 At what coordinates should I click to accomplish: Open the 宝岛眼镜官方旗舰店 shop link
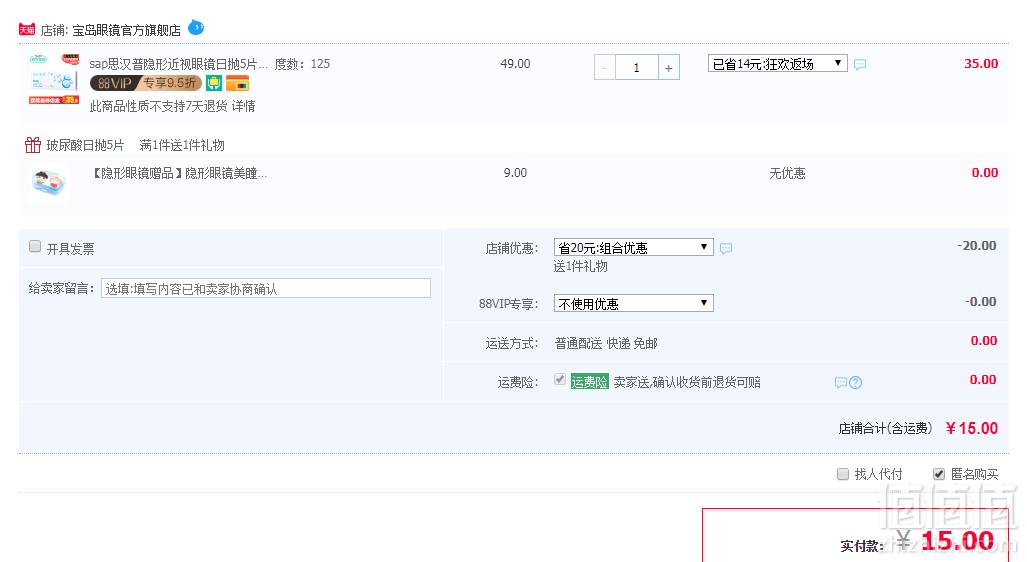click(x=126, y=30)
